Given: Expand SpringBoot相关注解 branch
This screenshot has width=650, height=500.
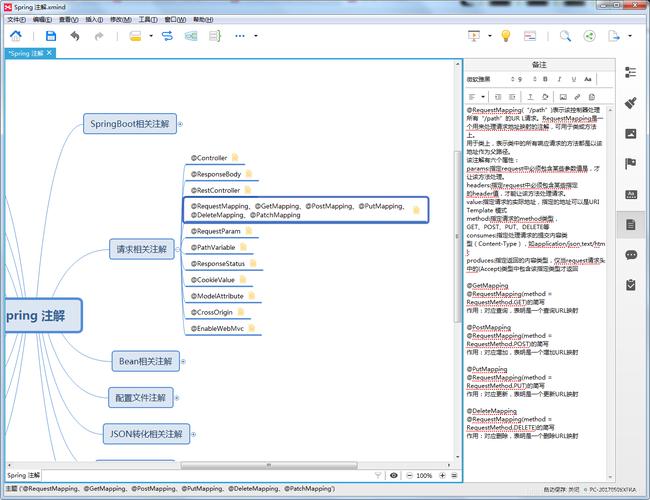Looking at the screenshot, I should click(180, 124).
